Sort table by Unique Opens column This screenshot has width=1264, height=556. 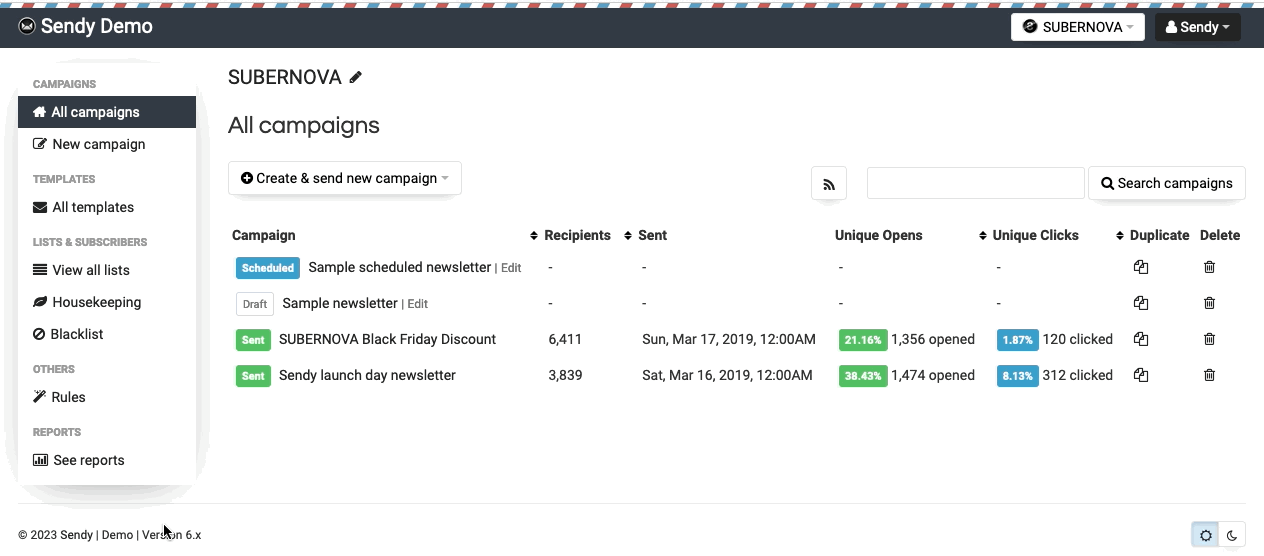pos(982,236)
